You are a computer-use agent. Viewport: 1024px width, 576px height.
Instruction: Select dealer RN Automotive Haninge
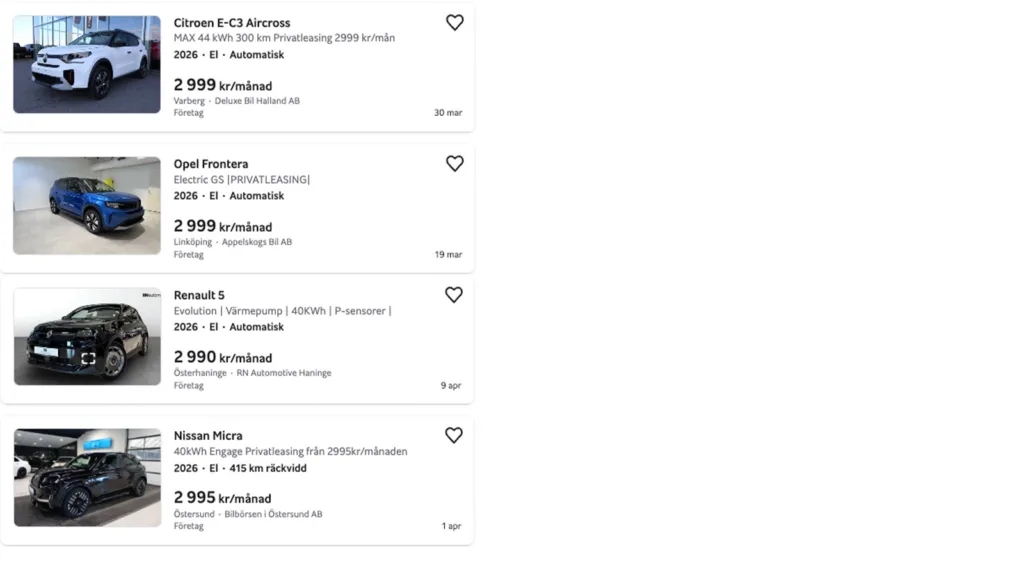284,373
